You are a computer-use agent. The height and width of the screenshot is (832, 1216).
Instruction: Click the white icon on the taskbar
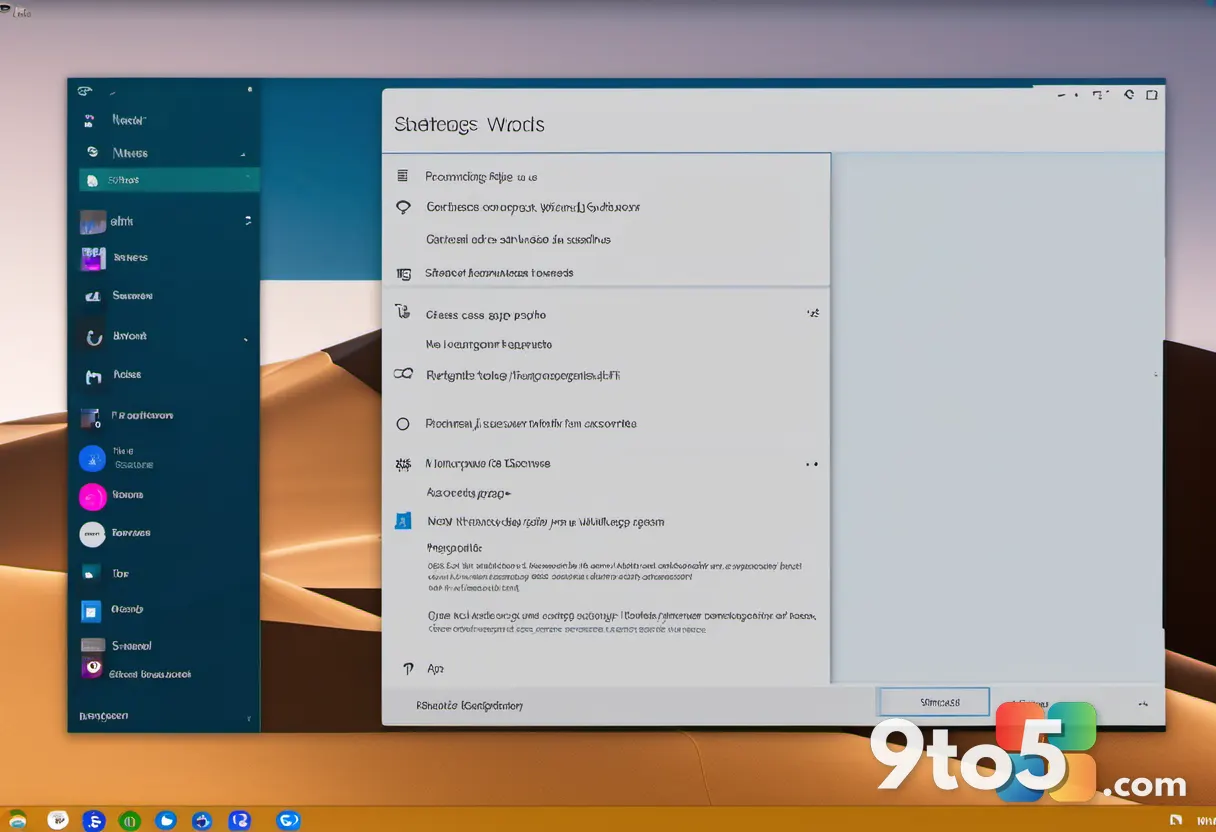[x=58, y=820]
